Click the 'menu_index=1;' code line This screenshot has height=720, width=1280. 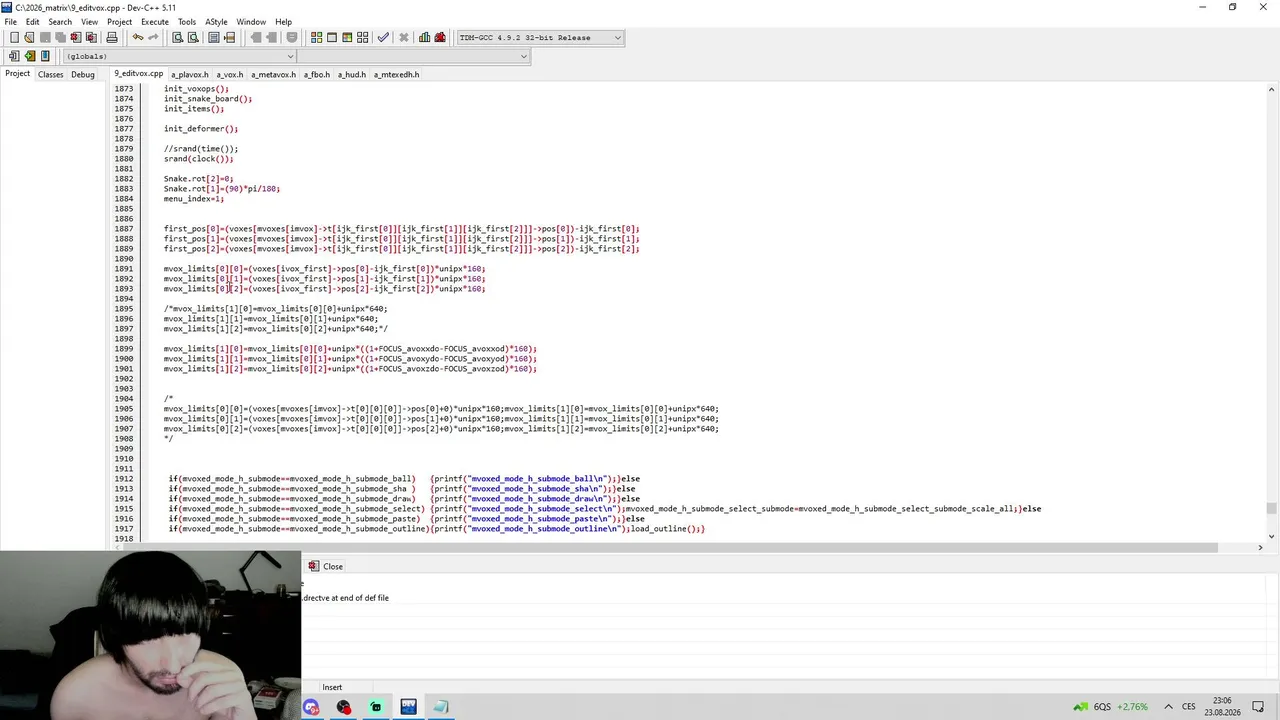[x=194, y=199]
